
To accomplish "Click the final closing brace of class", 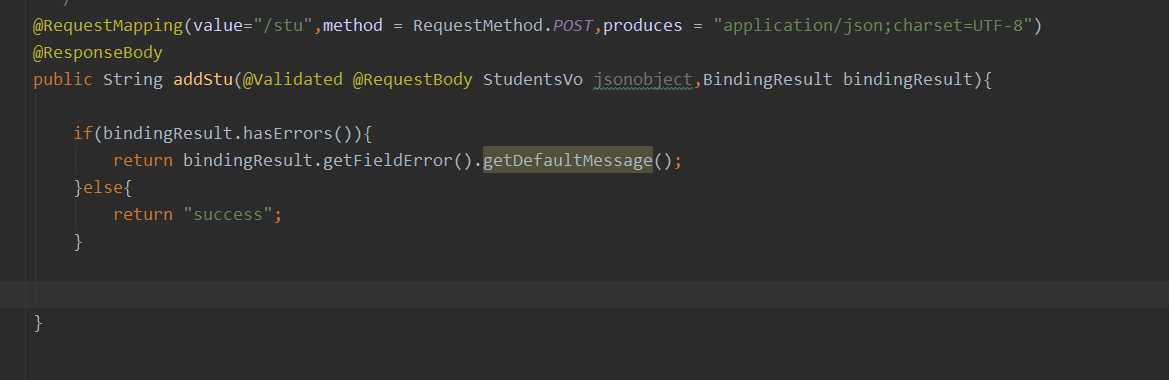I will 38,323.
